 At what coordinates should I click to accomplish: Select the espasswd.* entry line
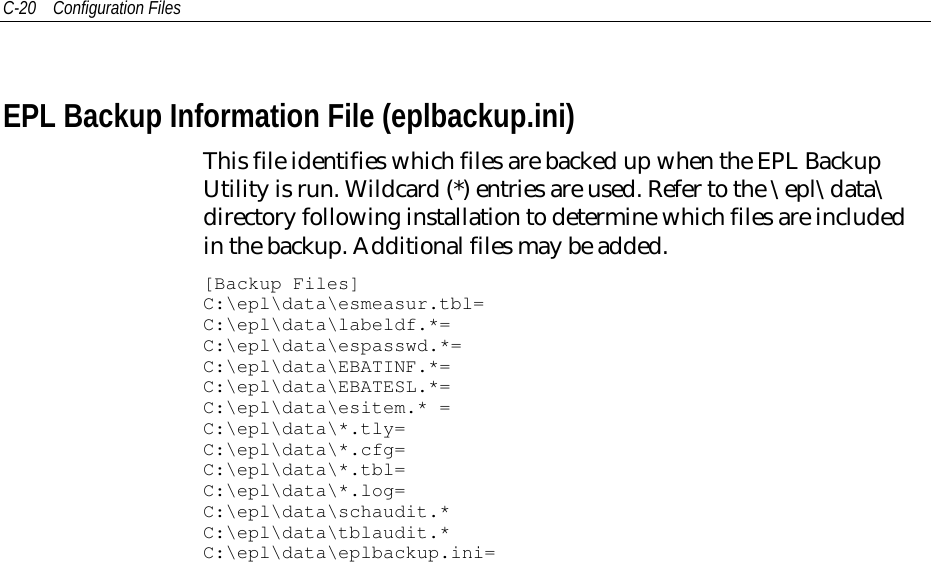[x=332, y=346]
